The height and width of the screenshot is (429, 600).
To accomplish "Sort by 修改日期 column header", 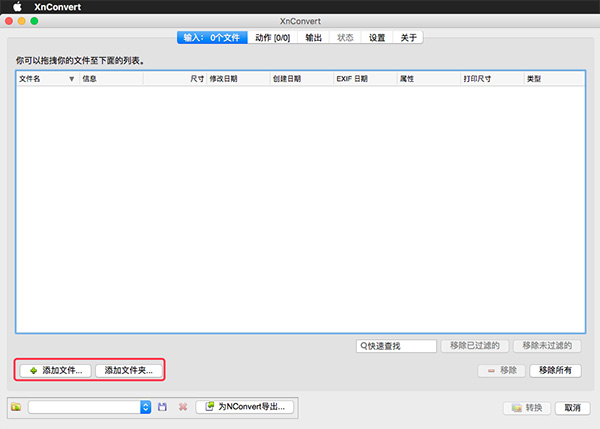I will point(238,79).
